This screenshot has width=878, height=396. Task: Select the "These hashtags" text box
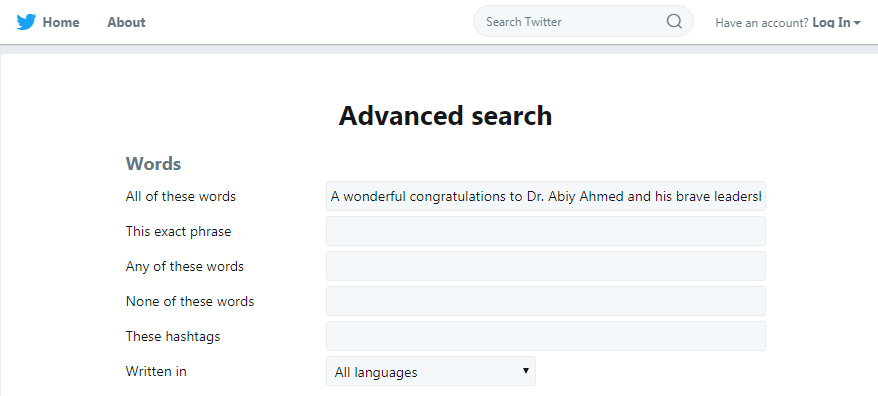[545, 336]
